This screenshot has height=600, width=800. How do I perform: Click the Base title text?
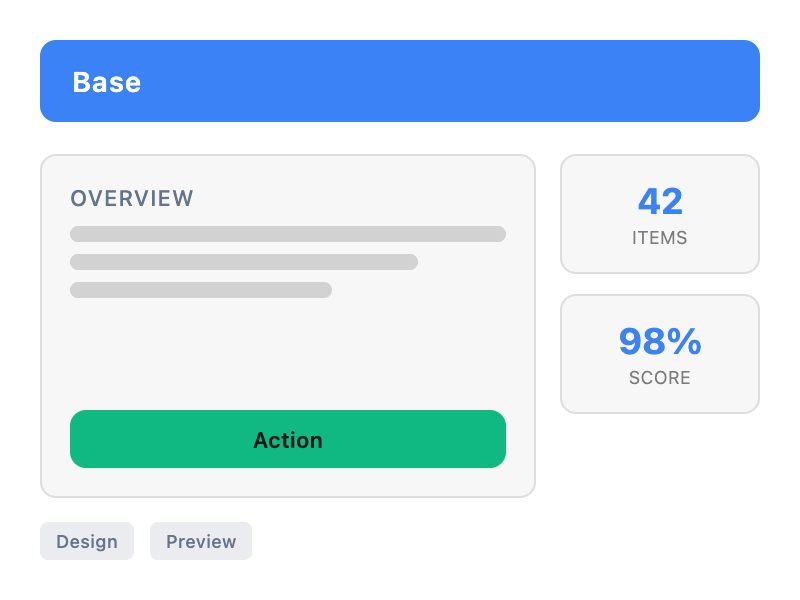pyautogui.click(x=107, y=82)
